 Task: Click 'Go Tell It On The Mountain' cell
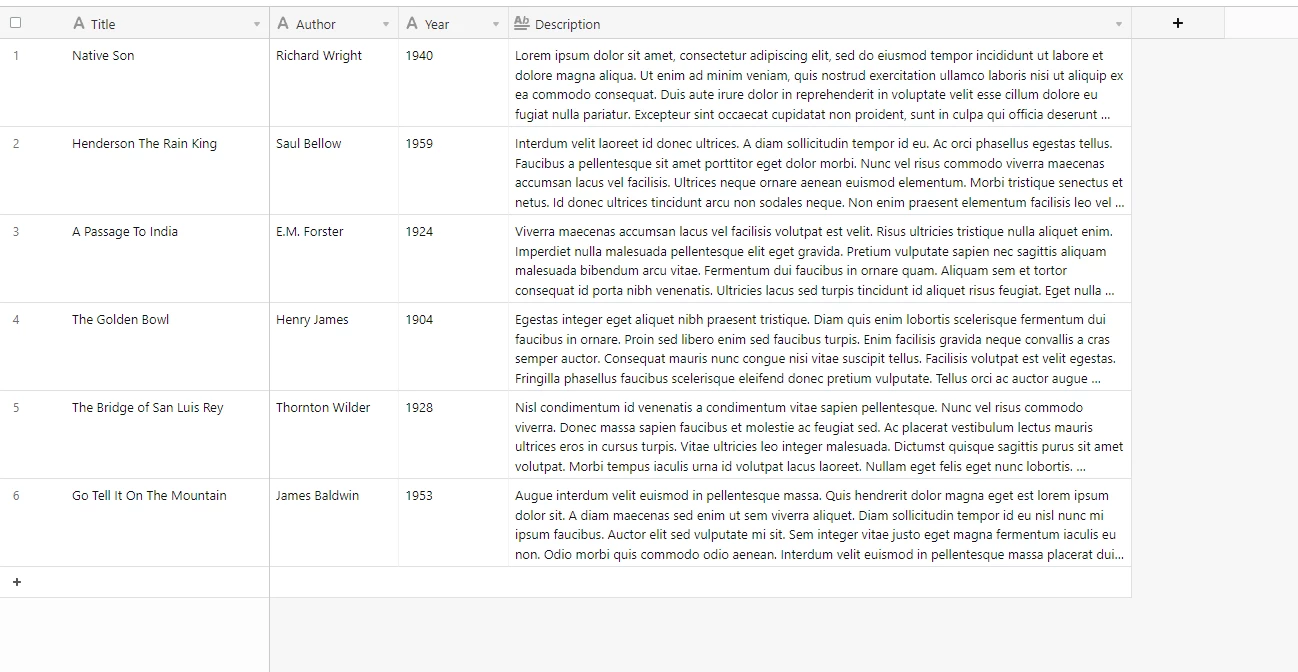point(167,523)
